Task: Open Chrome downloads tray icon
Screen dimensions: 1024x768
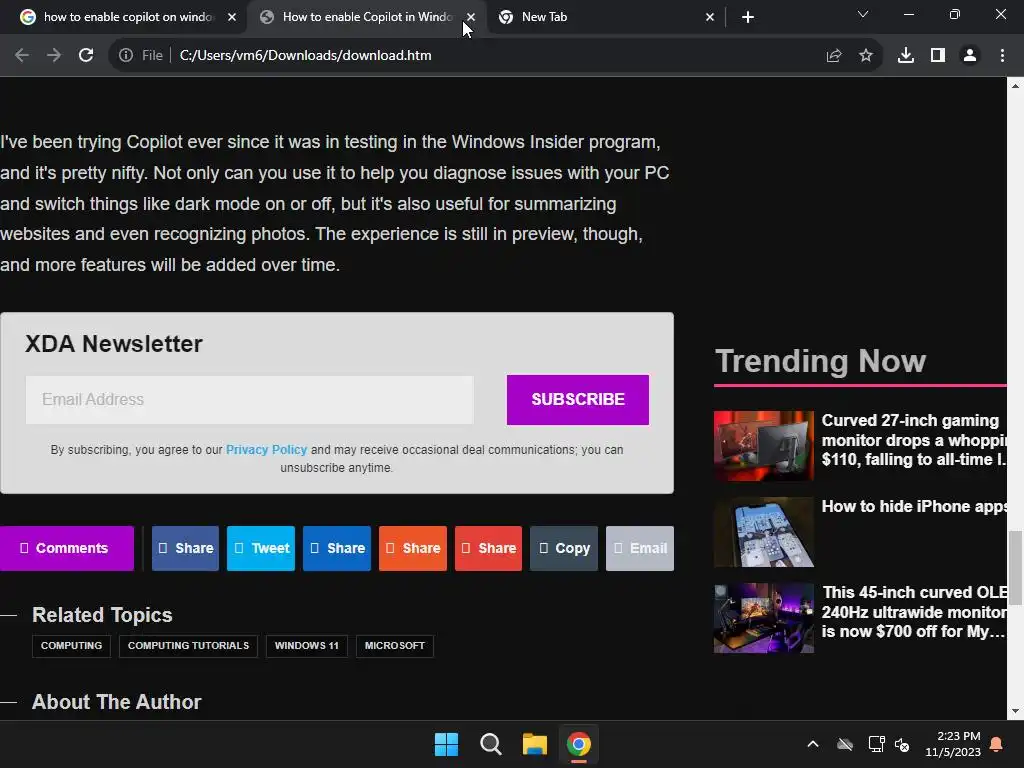Action: pos(906,56)
